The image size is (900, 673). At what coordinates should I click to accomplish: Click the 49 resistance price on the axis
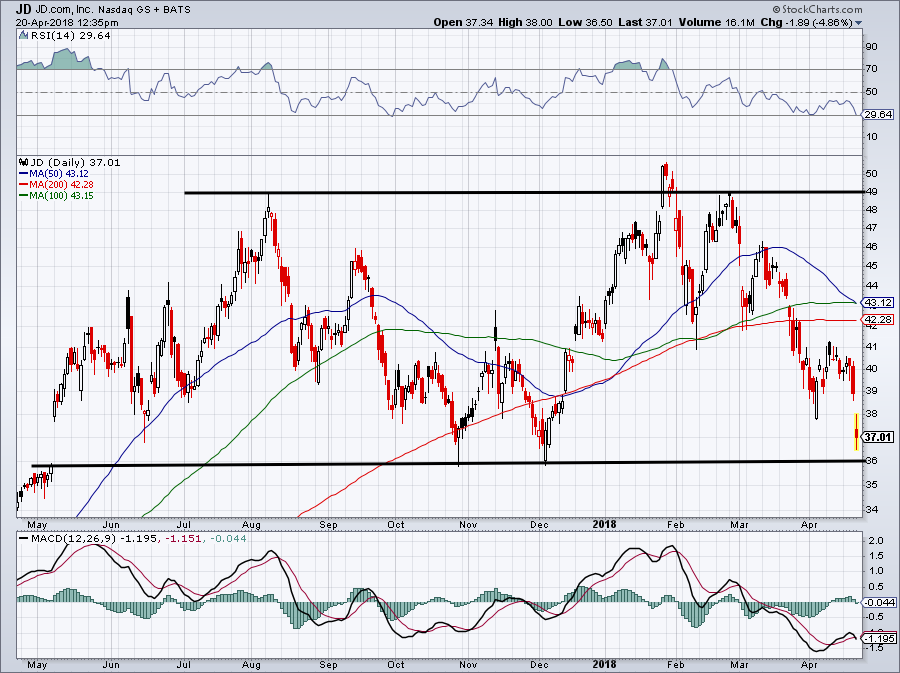pos(871,192)
